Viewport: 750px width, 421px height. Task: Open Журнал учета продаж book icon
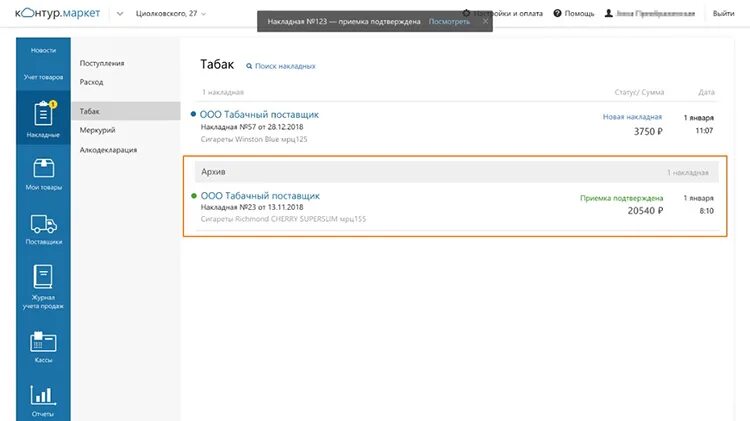click(x=43, y=277)
